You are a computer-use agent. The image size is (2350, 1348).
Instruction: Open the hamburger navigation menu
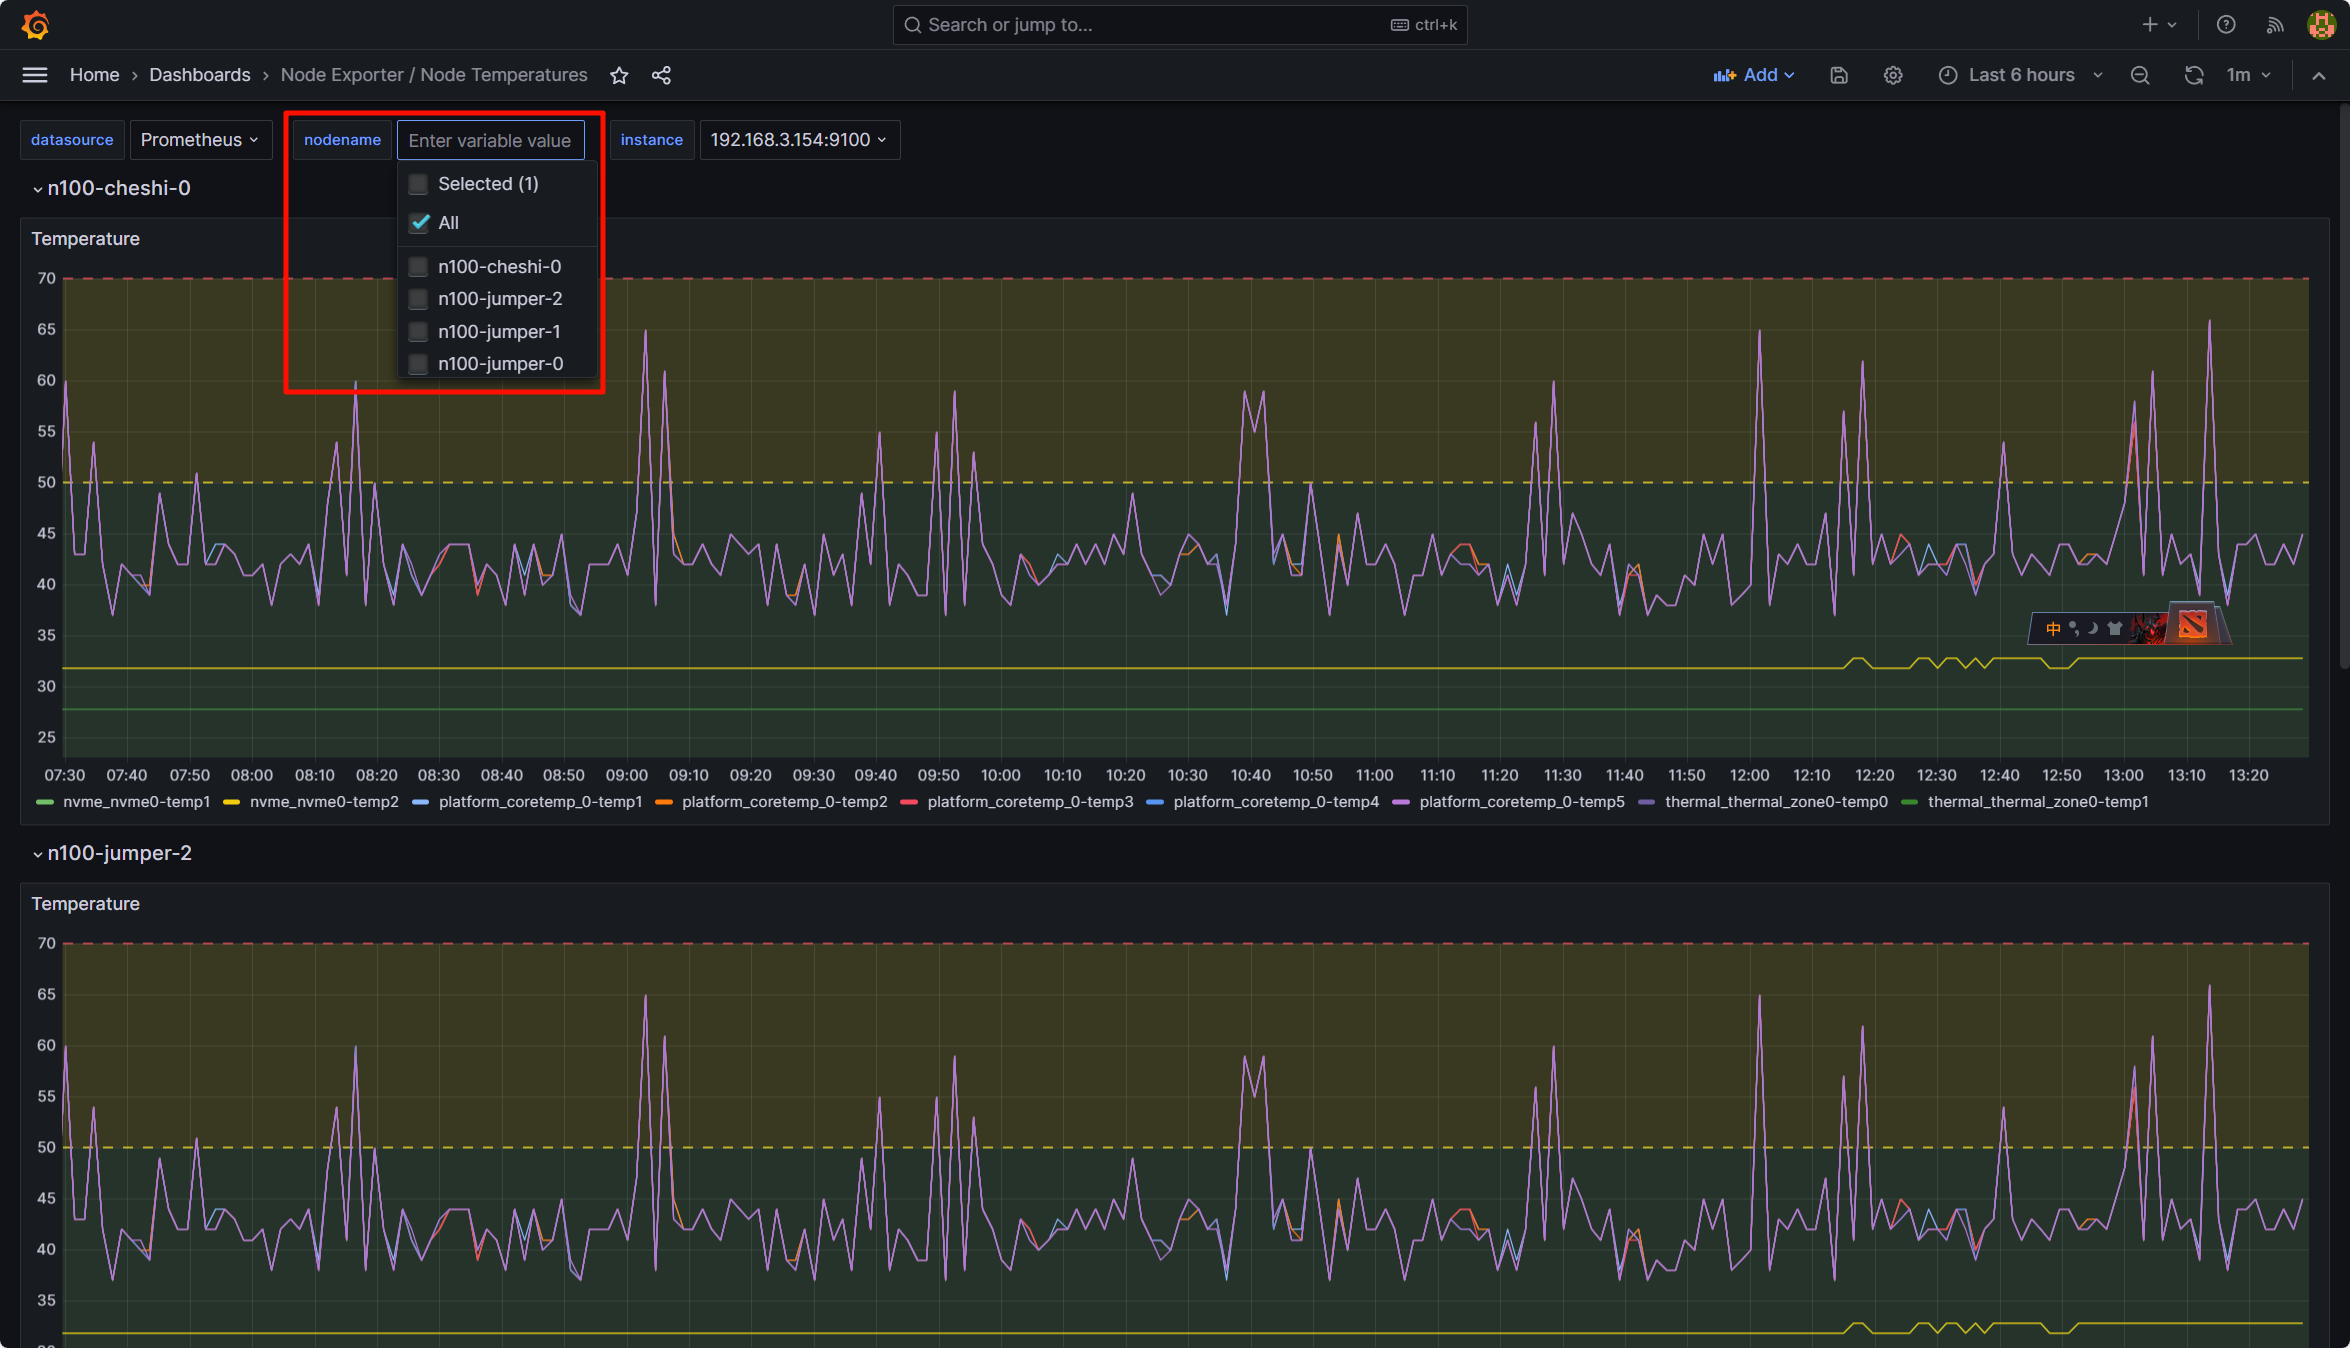(35, 75)
